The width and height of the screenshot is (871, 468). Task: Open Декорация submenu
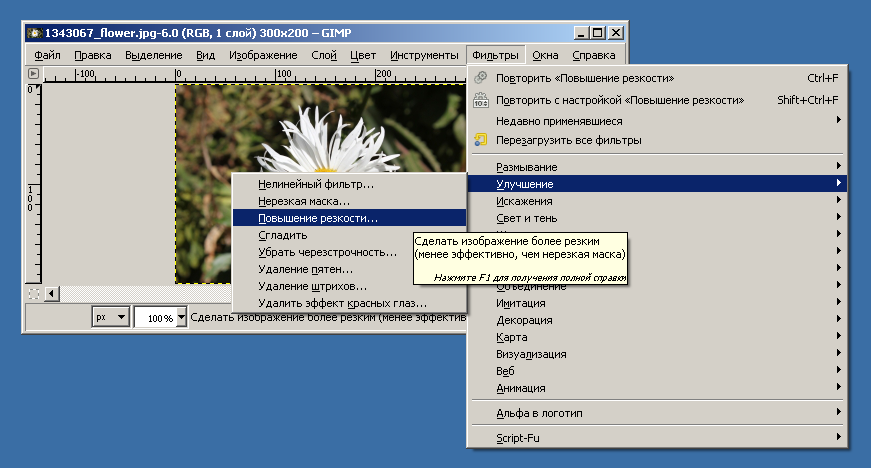point(657,320)
